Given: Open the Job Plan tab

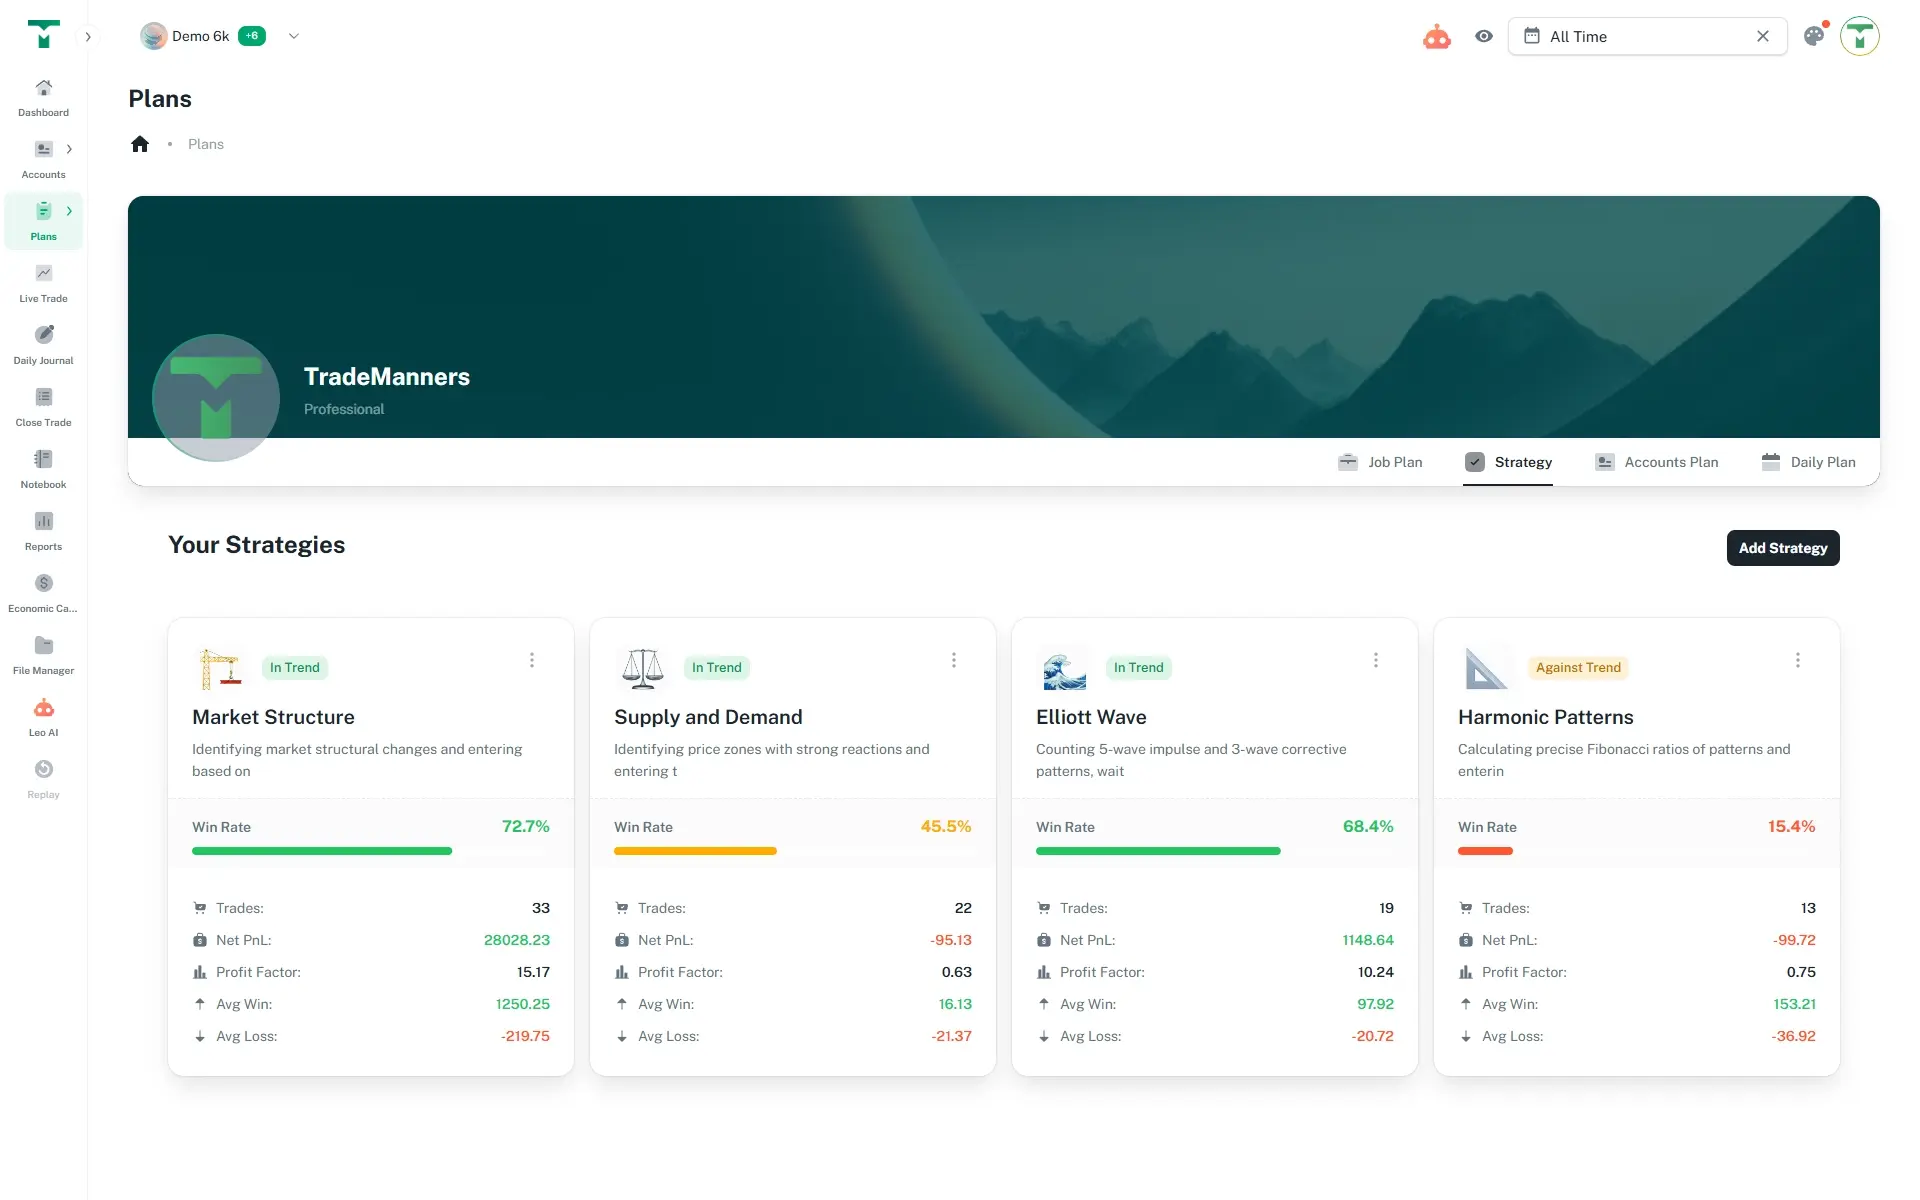Looking at the screenshot, I should coord(1381,462).
